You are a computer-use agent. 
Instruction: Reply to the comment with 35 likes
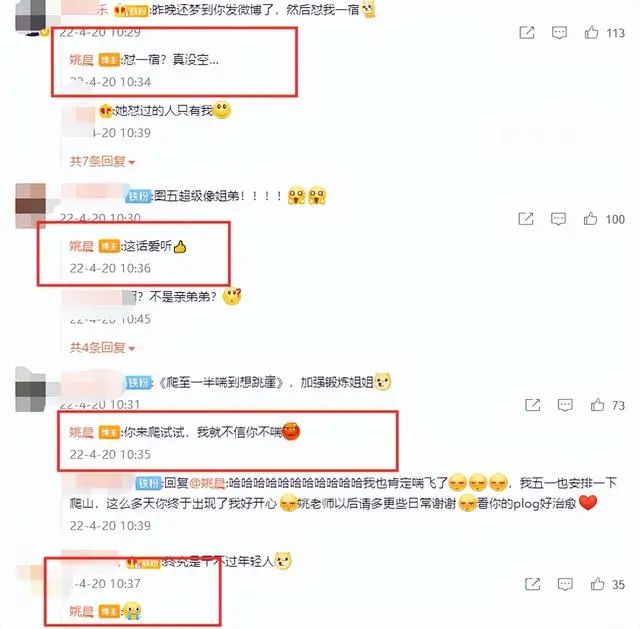pyautogui.click(x=565, y=584)
